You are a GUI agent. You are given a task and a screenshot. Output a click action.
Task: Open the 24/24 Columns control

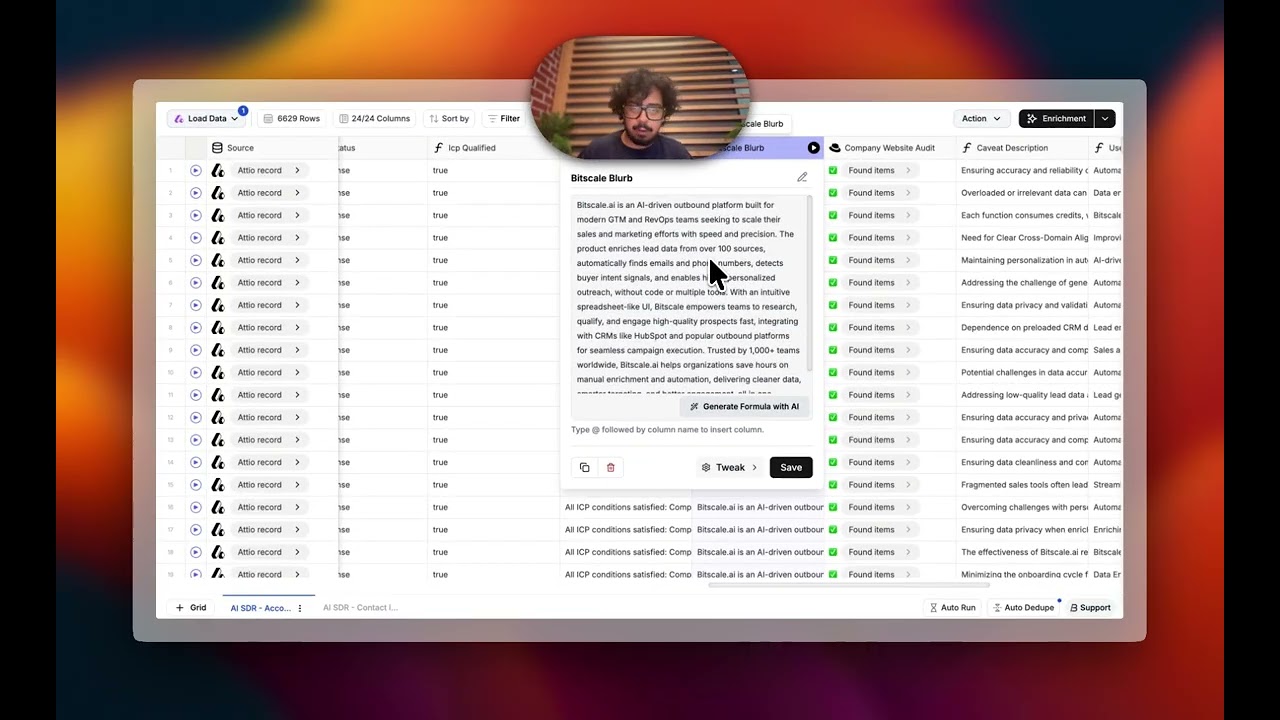pos(374,118)
